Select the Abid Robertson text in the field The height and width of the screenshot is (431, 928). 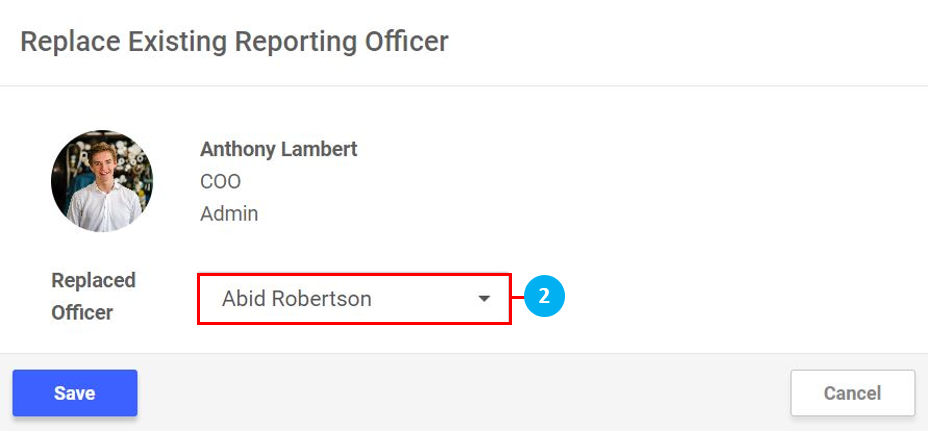pyautogui.click(x=296, y=299)
